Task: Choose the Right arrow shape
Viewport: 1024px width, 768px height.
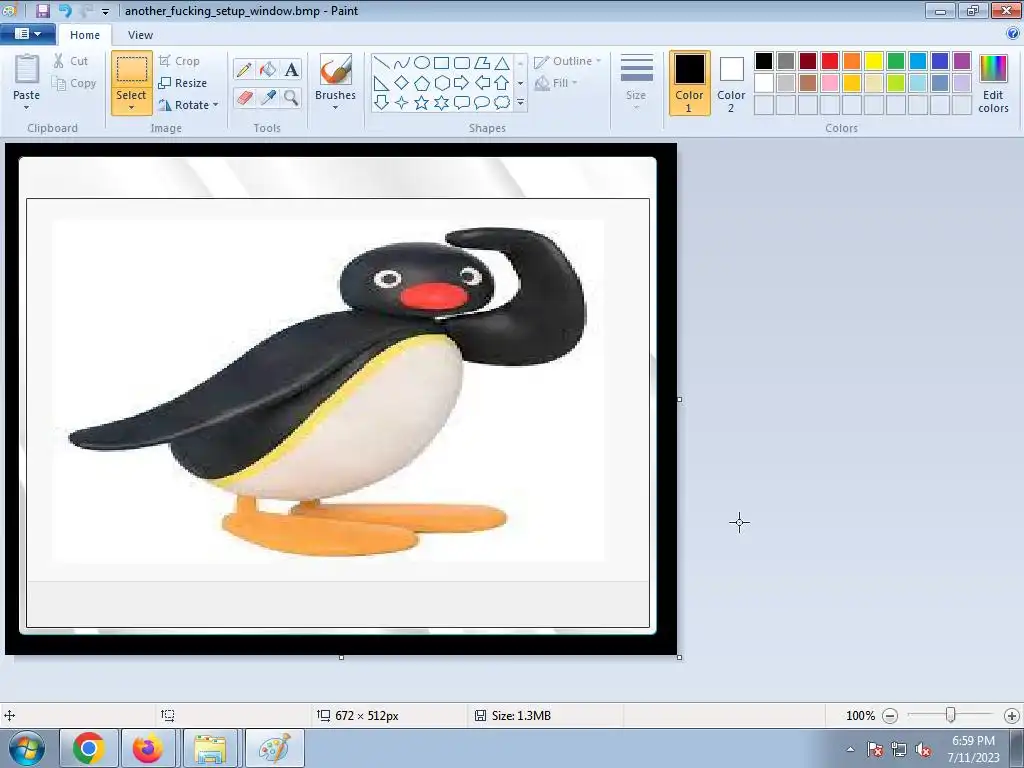Action: coord(462,83)
